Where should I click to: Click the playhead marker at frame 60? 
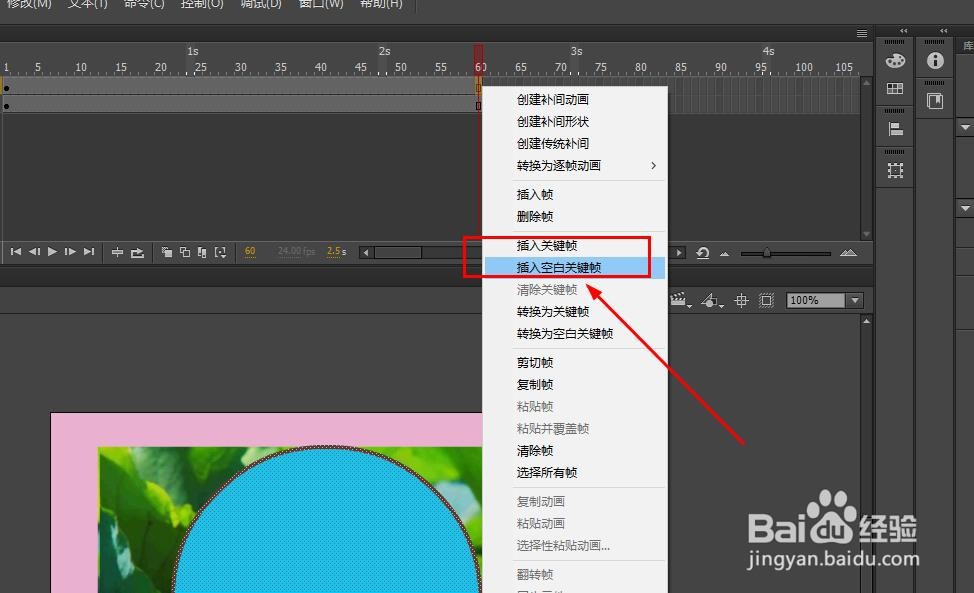478,60
